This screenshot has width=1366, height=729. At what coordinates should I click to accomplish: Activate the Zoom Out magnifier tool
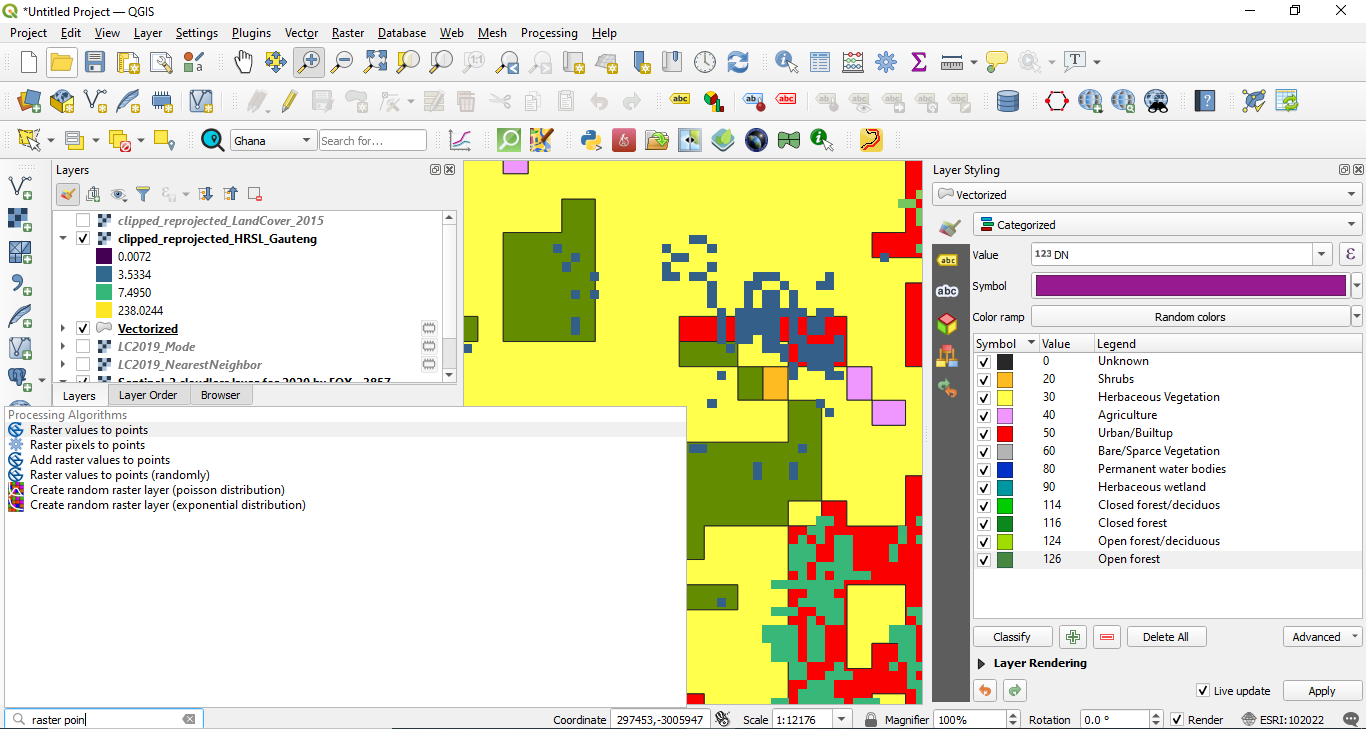click(342, 62)
